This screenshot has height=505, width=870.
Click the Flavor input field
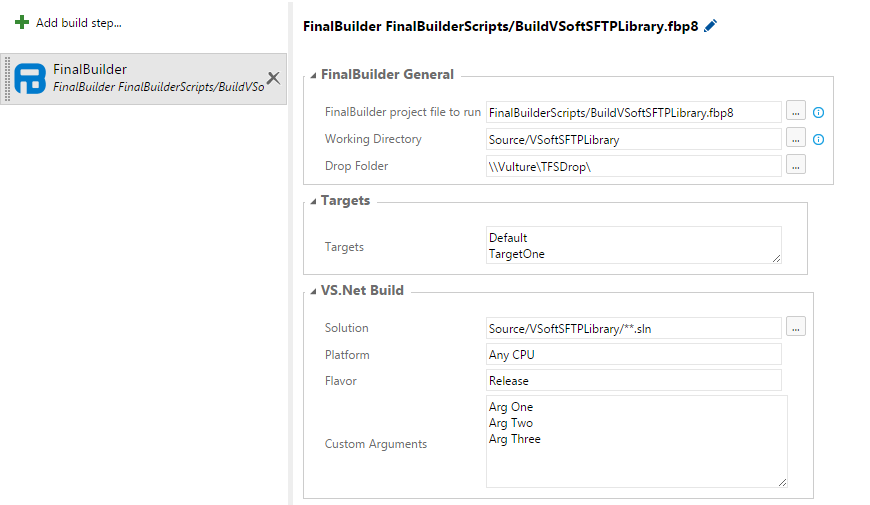coord(634,380)
